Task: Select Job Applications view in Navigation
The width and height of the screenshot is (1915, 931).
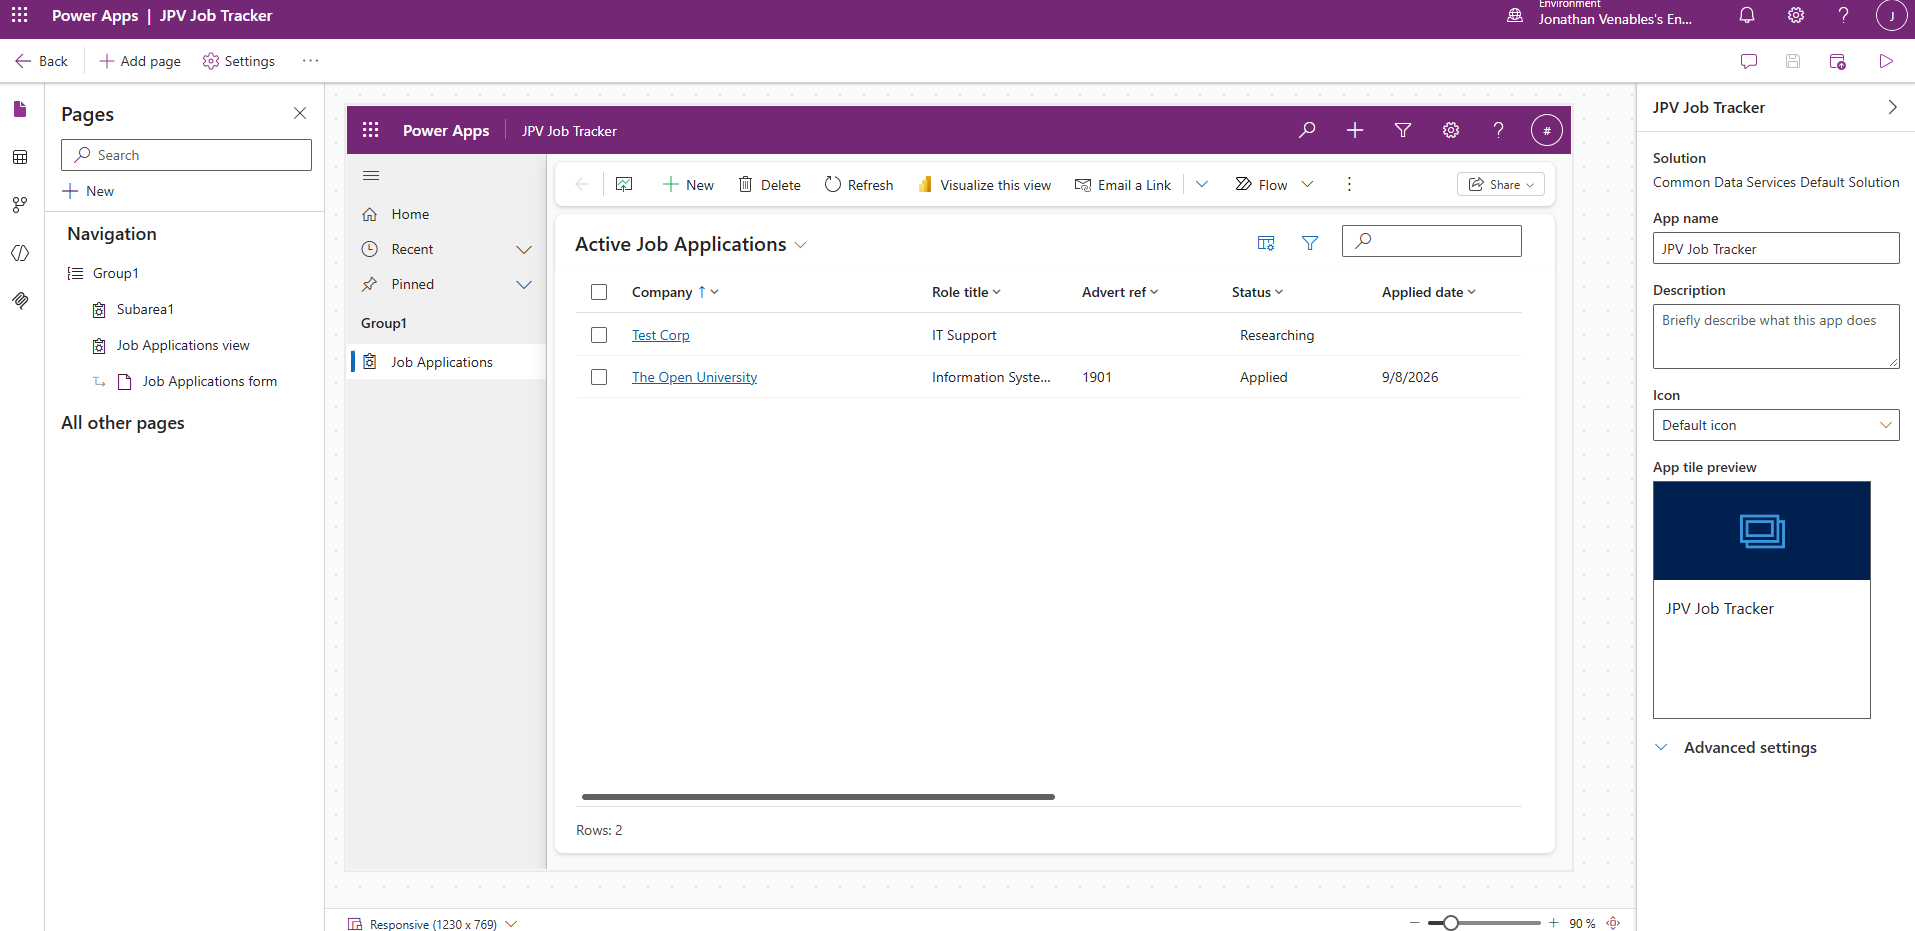Action: (x=183, y=345)
